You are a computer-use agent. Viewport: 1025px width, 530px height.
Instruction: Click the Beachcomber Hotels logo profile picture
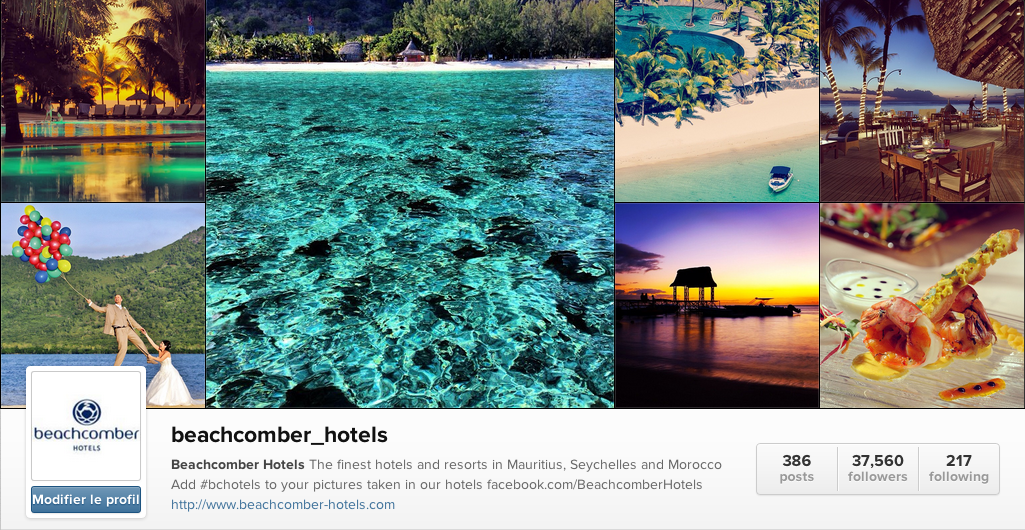[86, 425]
